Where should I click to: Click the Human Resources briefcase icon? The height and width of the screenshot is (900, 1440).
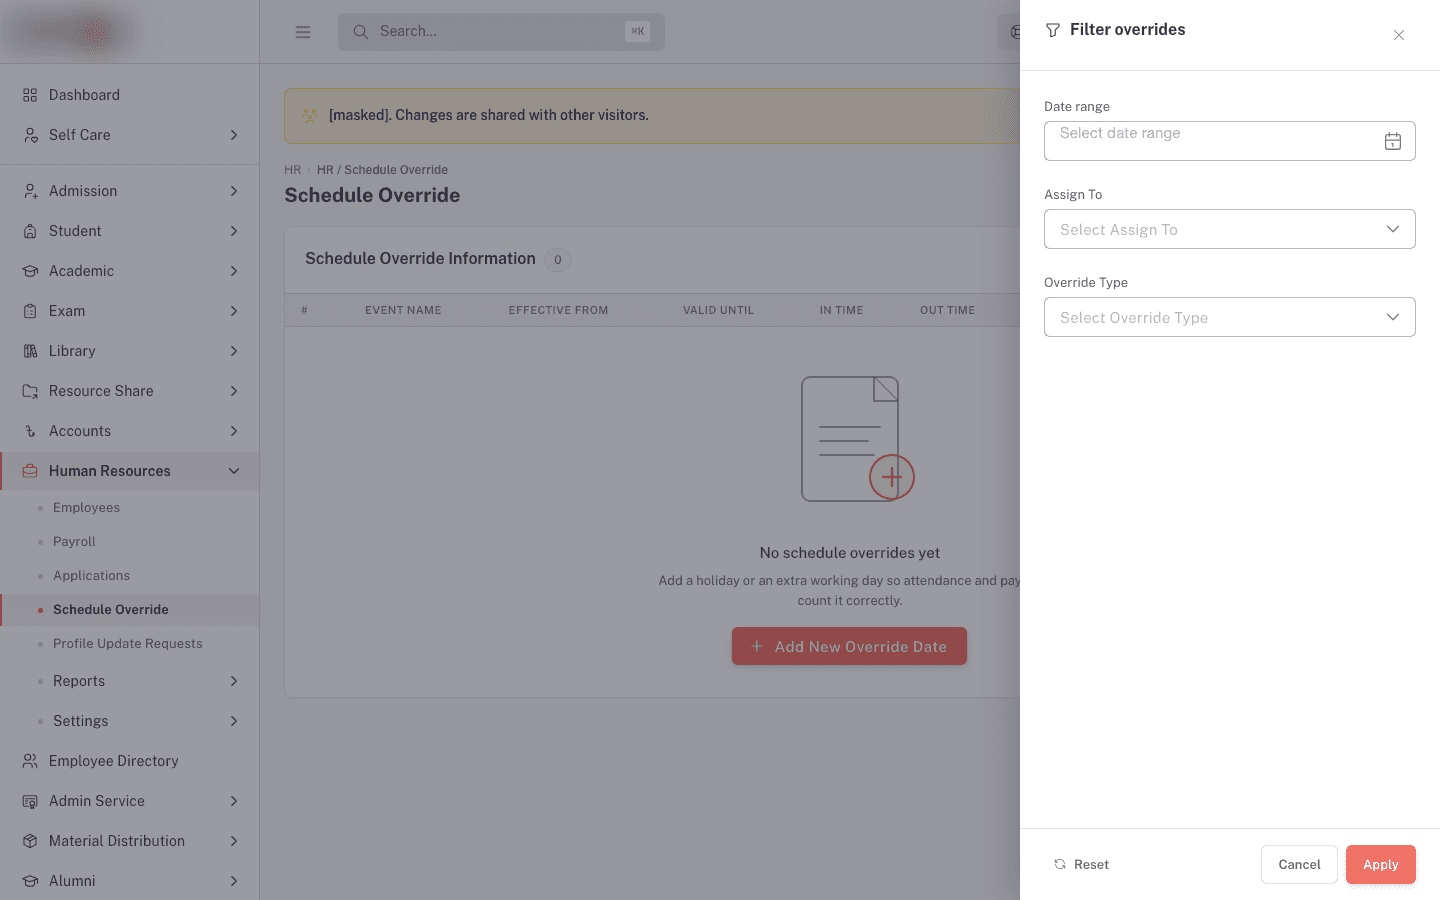30,471
